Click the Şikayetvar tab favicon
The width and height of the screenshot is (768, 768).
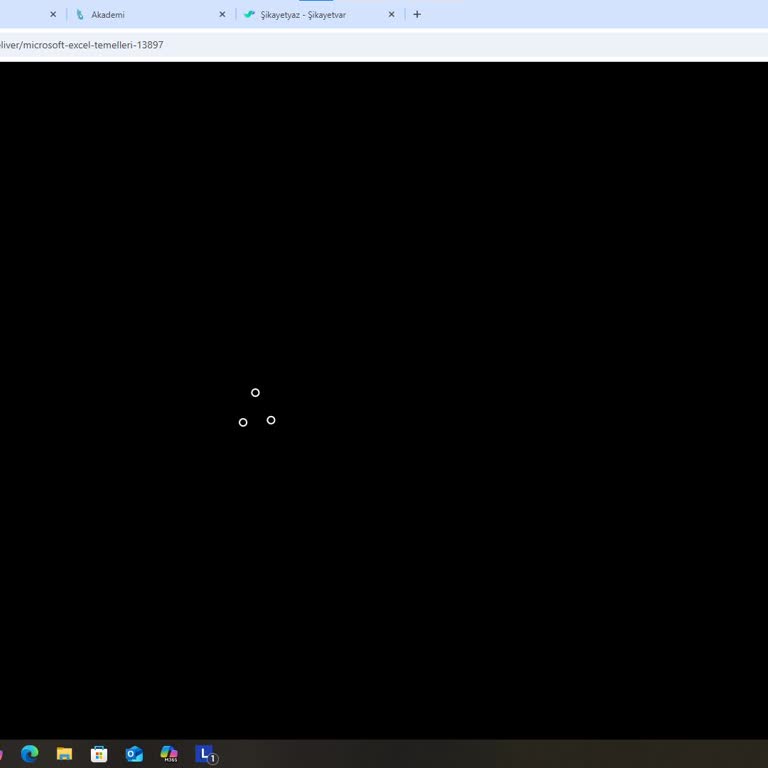click(x=250, y=15)
